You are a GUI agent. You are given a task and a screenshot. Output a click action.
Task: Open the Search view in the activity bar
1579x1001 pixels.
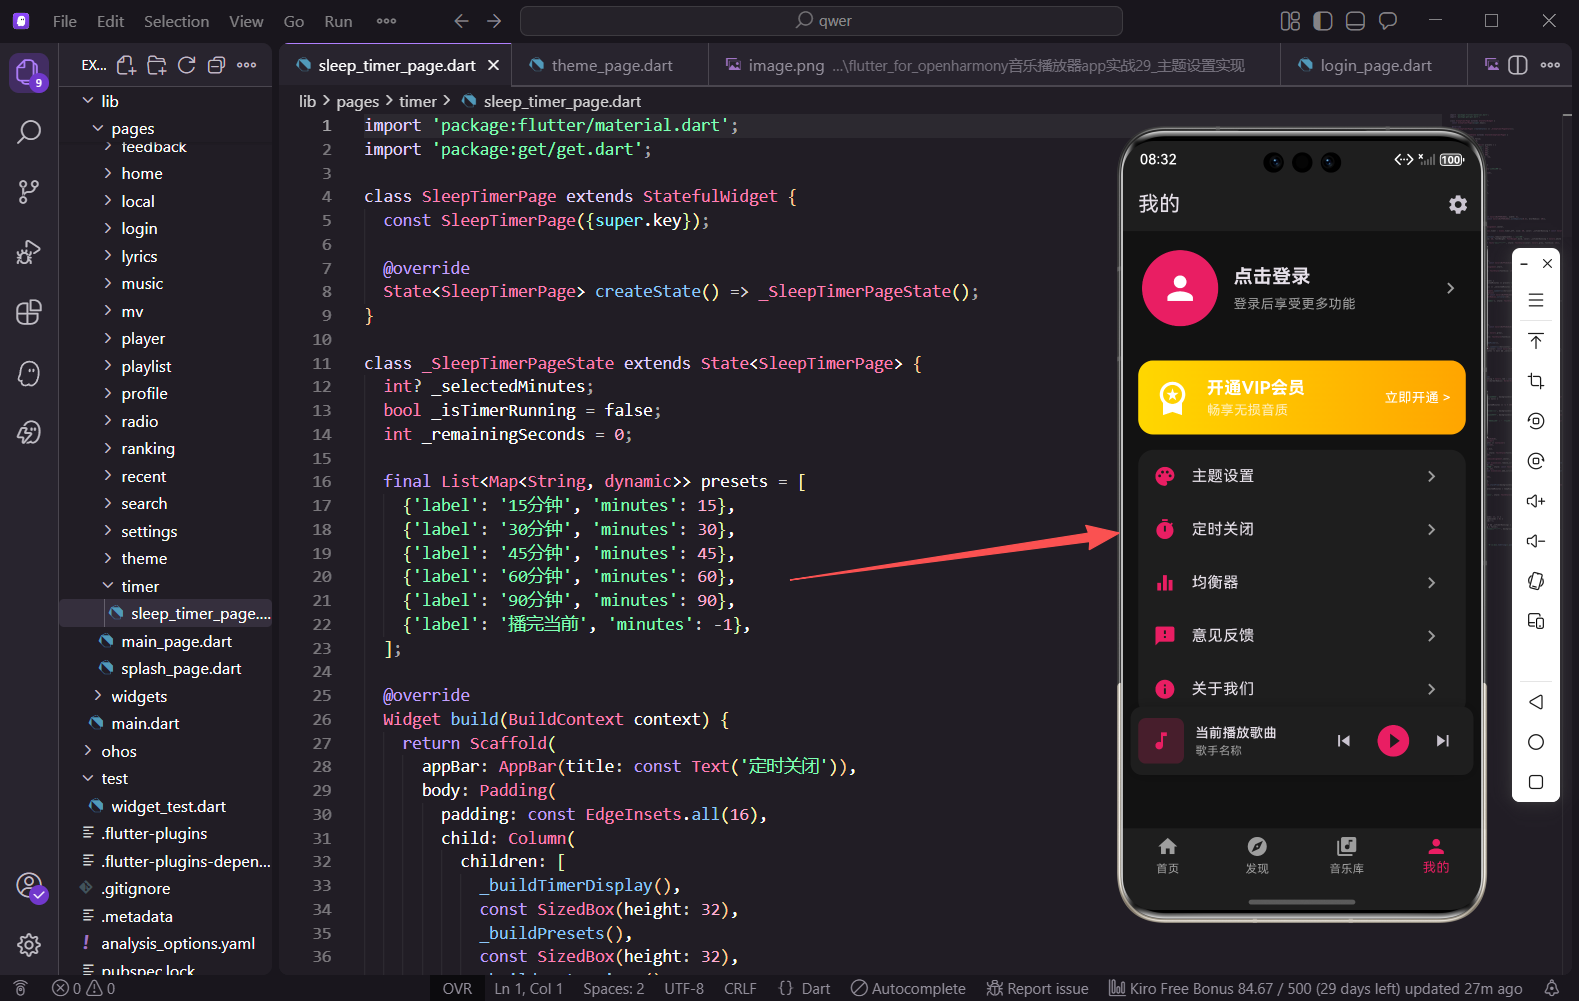29,132
